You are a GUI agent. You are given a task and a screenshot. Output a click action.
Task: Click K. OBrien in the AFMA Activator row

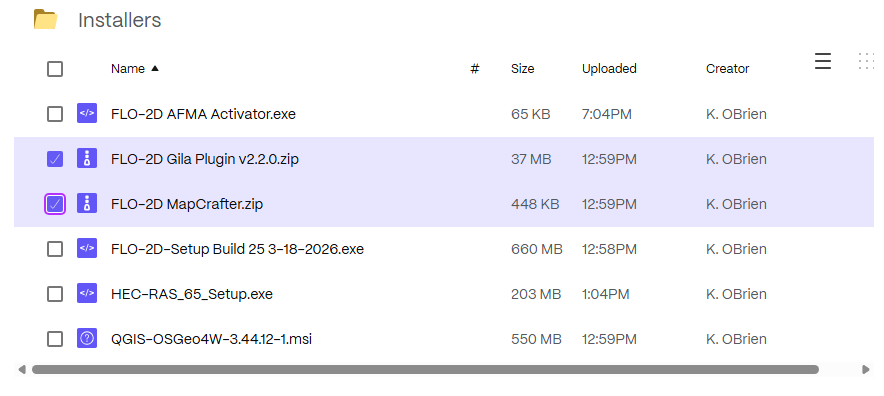pyautogui.click(x=736, y=114)
